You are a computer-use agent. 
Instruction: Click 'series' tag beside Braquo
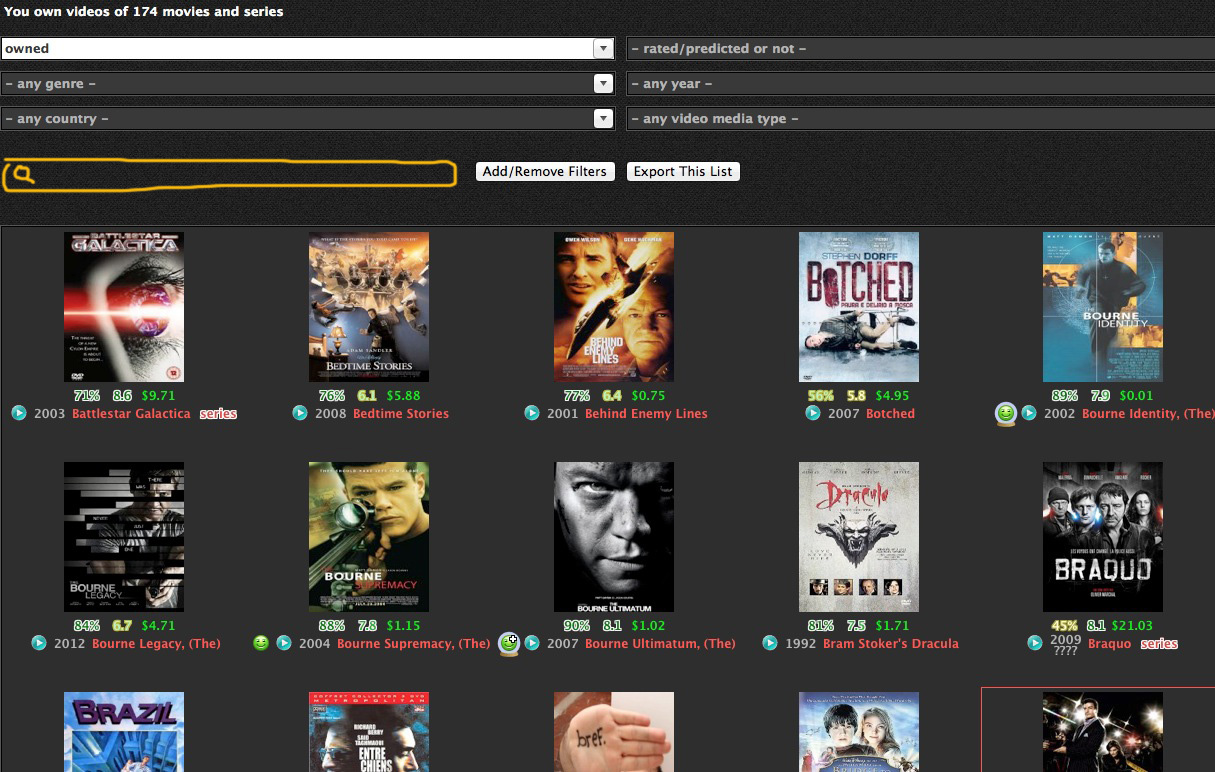click(1159, 643)
